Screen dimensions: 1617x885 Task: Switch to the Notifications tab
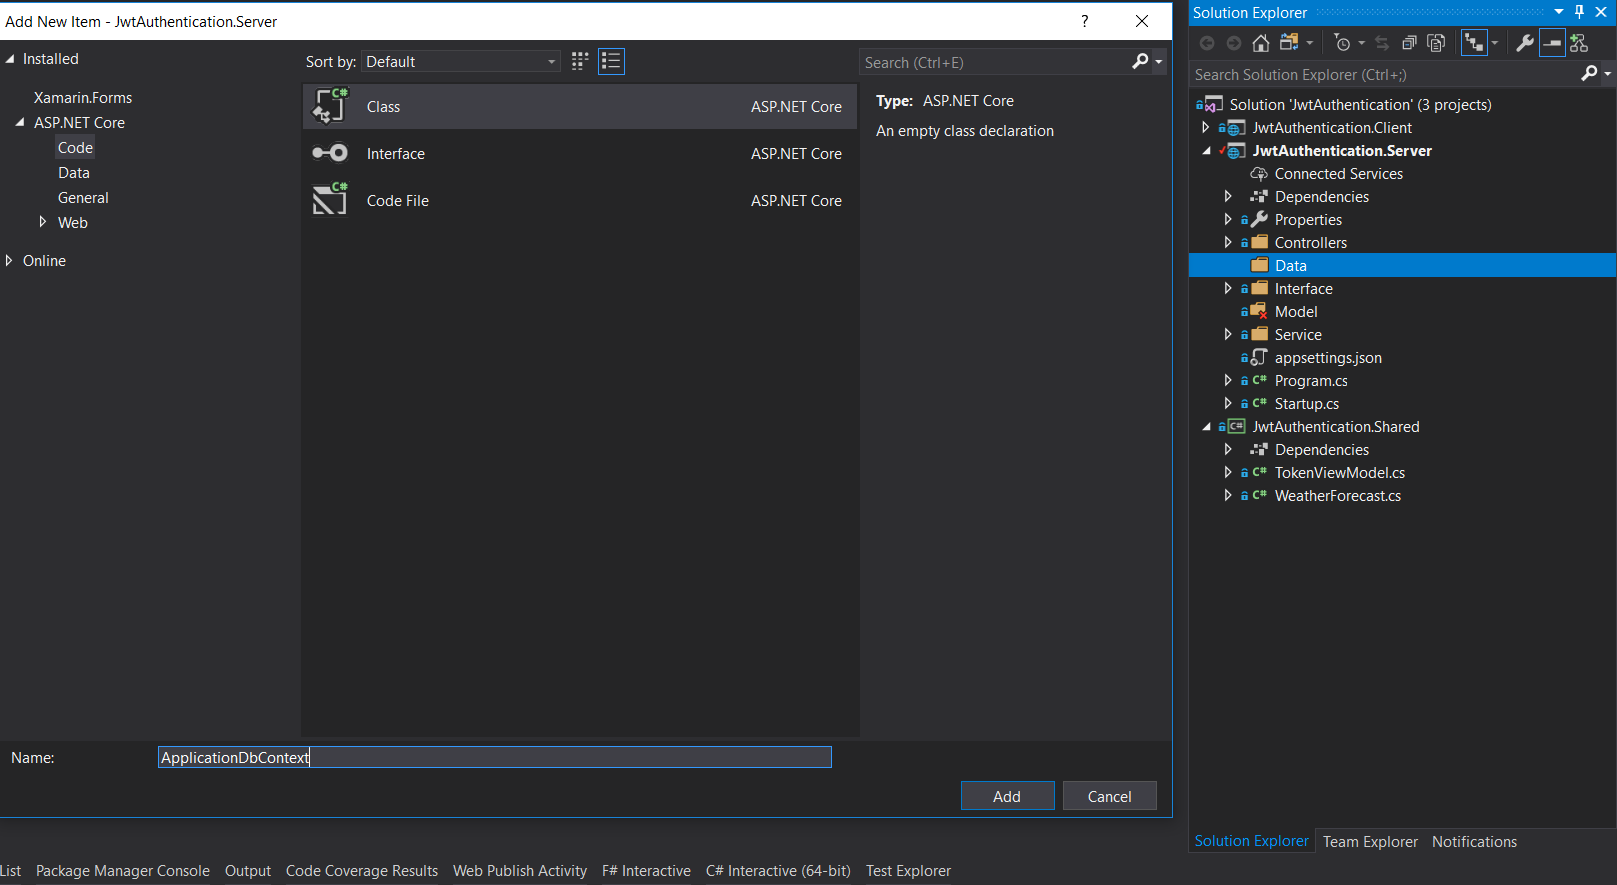(x=1474, y=841)
